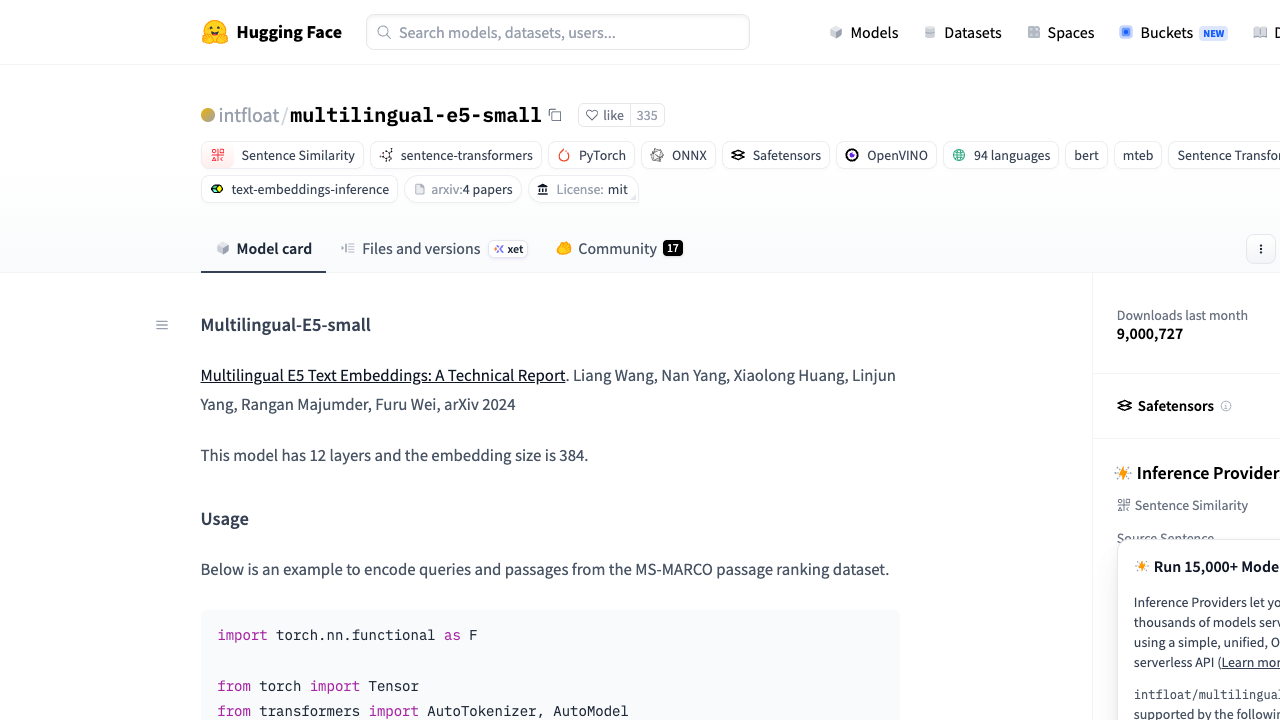
Task: Switch to Files and versions tab
Action: point(434,249)
